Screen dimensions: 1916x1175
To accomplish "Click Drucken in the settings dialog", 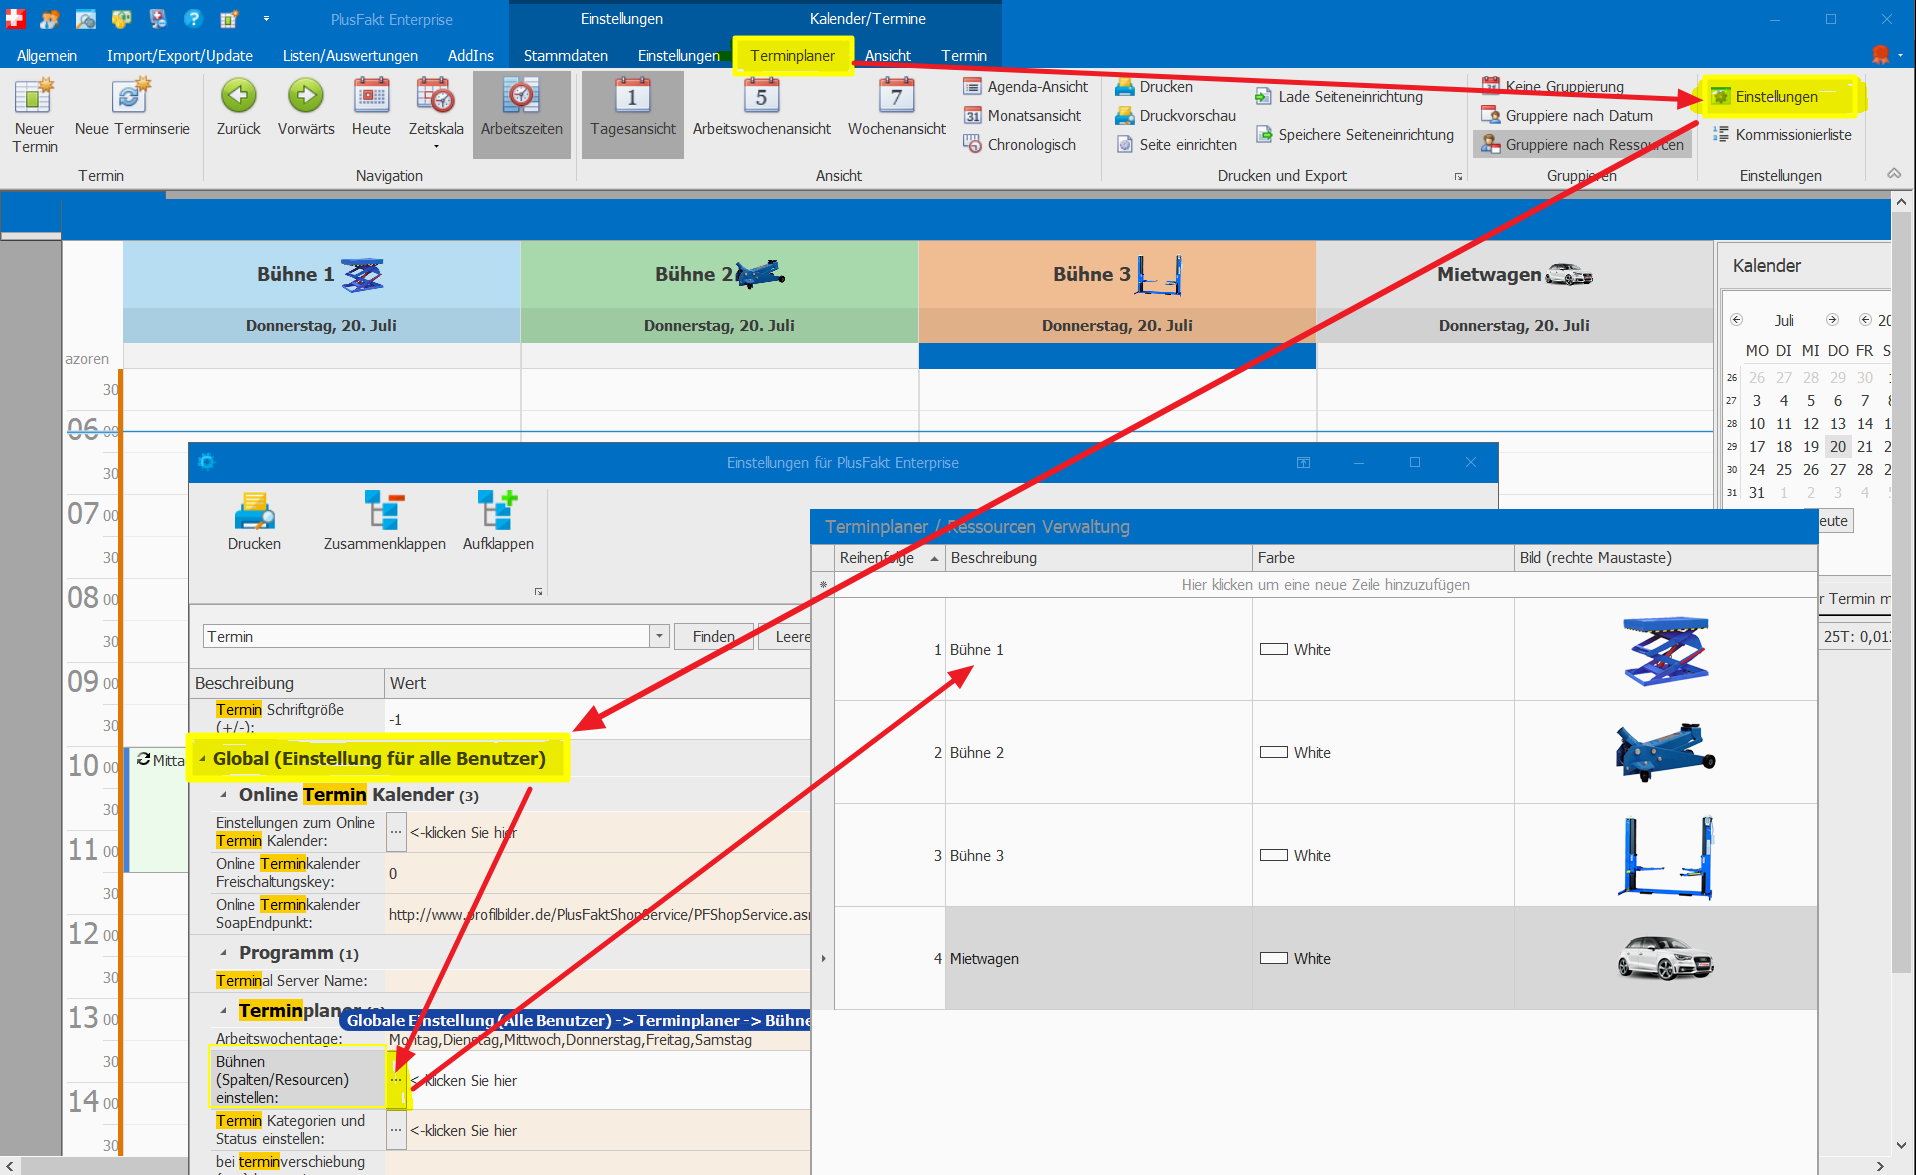I will [x=255, y=521].
